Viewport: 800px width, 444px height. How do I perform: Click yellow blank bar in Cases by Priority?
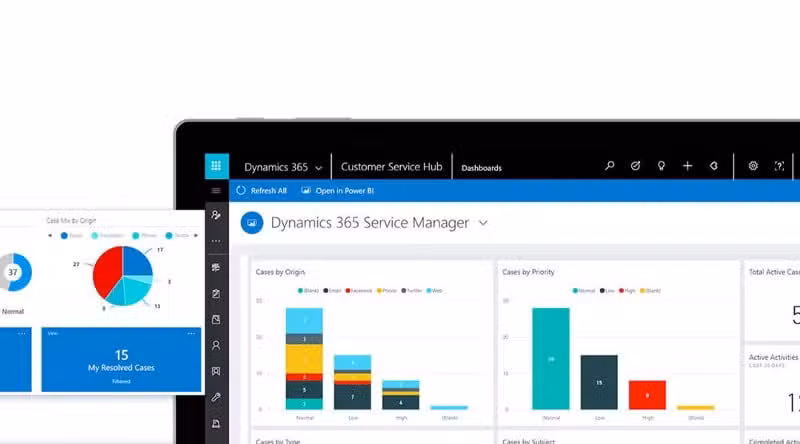pyautogui.click(x=695, y=407)
